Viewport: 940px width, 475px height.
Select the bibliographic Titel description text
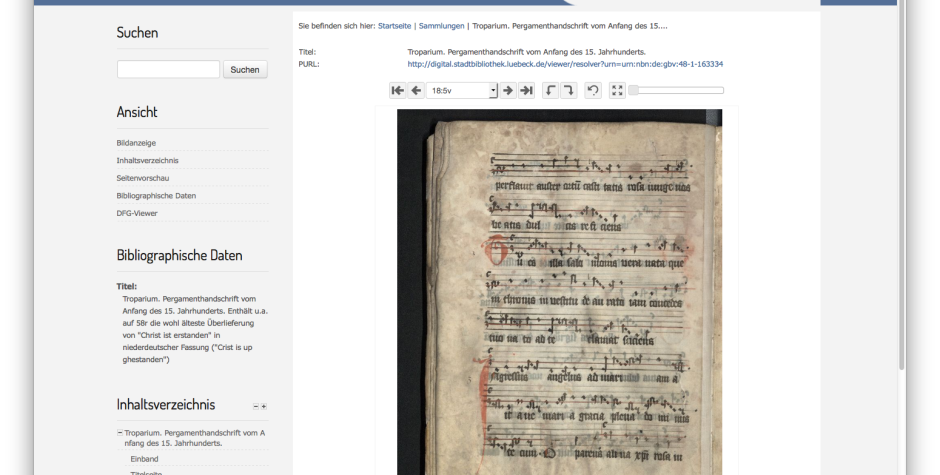pyautogui.click(x=195, y=329)
